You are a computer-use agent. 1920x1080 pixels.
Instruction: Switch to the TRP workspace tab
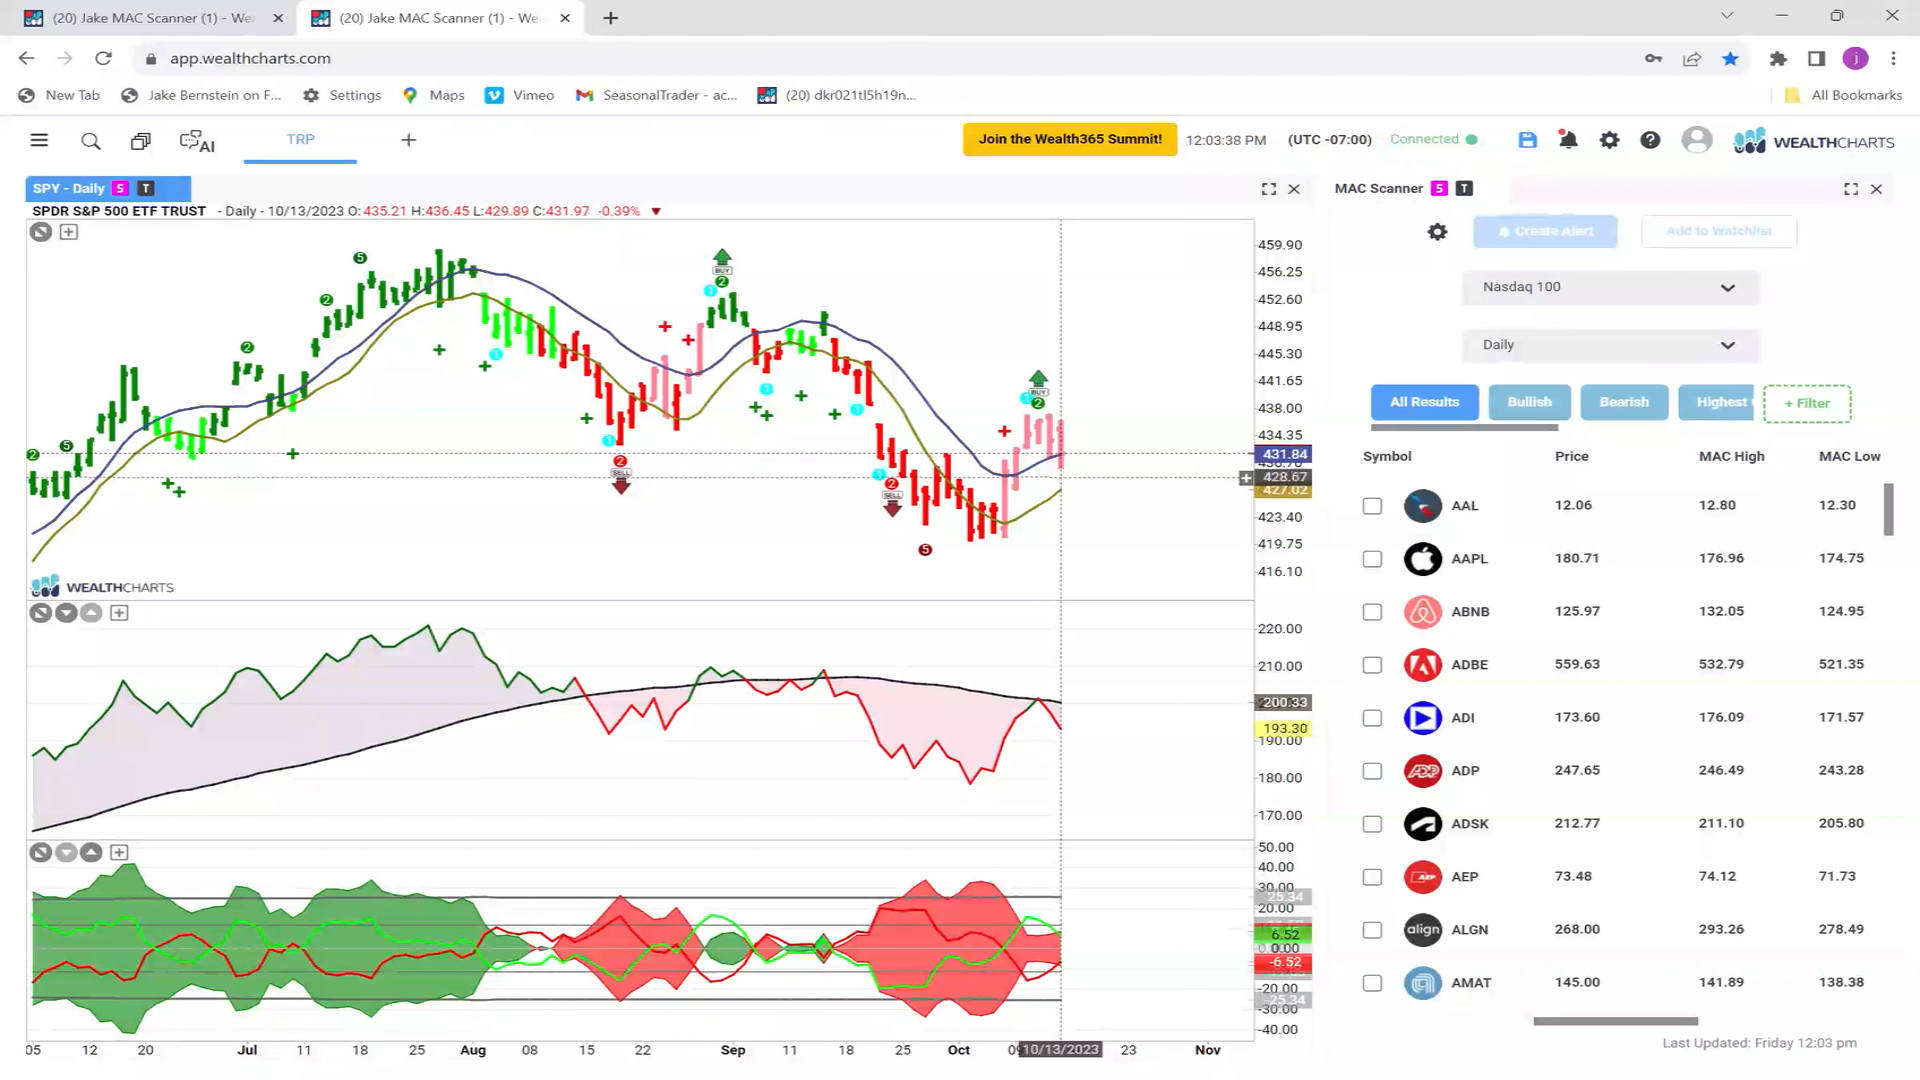300,140
